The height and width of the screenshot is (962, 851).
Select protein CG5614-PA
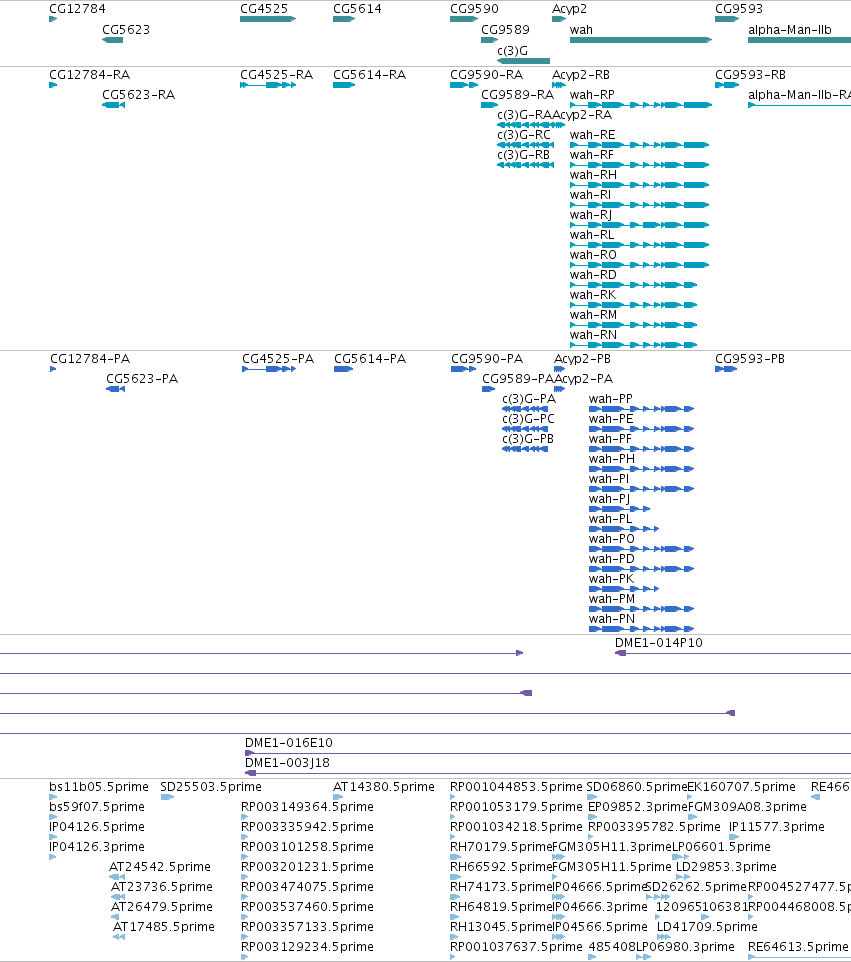[370, 358]
